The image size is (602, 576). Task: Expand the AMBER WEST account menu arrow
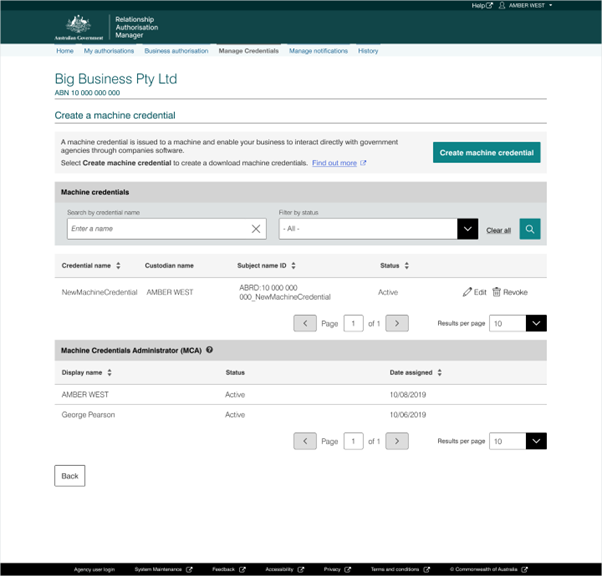click(x=551, y=5)
